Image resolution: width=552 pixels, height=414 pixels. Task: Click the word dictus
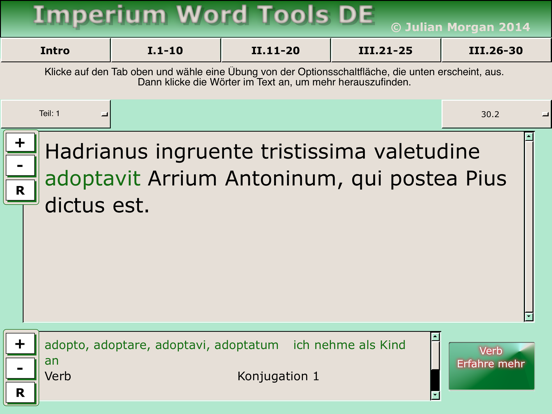tap(75, 205)
